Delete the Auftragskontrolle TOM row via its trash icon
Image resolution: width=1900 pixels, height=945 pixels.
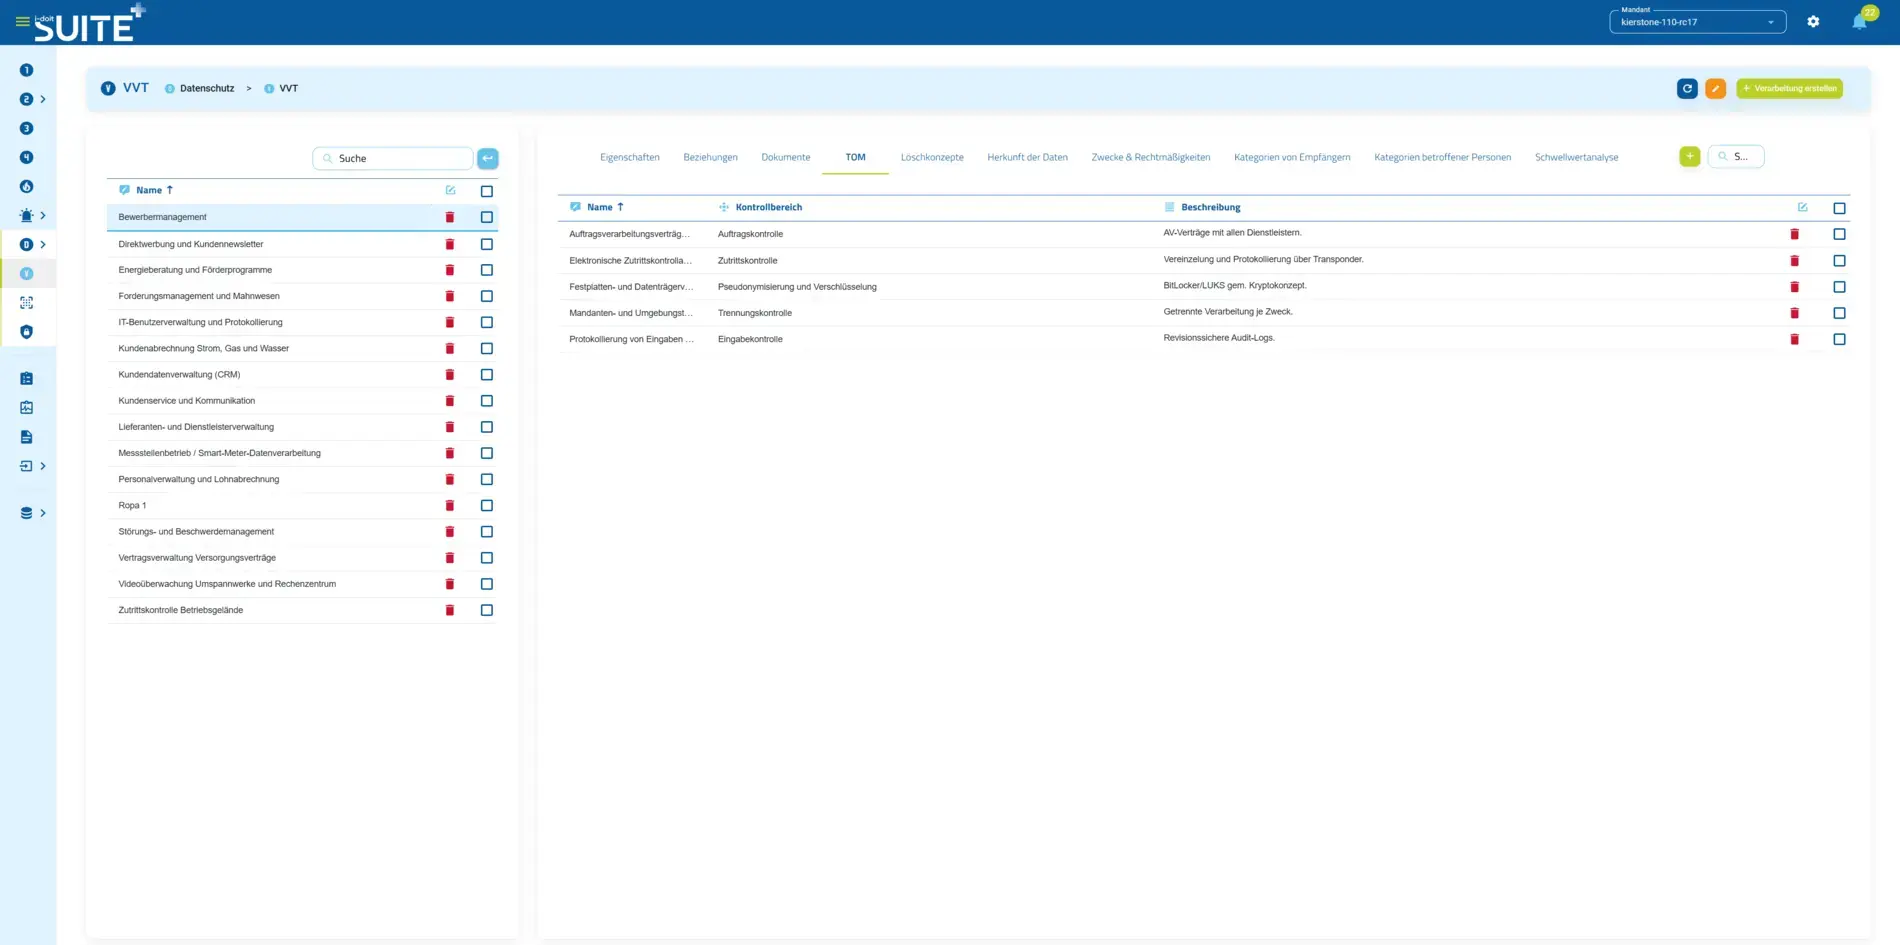[x=1794, y=234]
